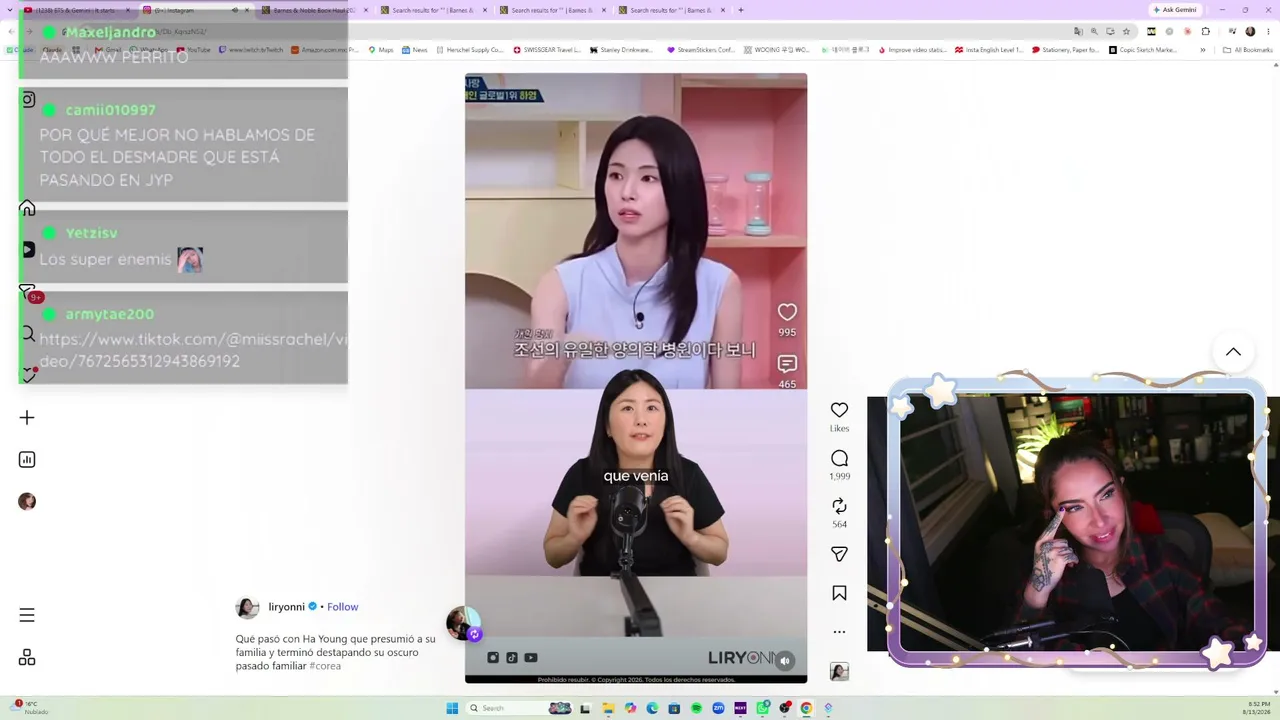Open Google Chrome from the taskbar
Screen dimensions: 1280x720
click(x=806, y=708)
